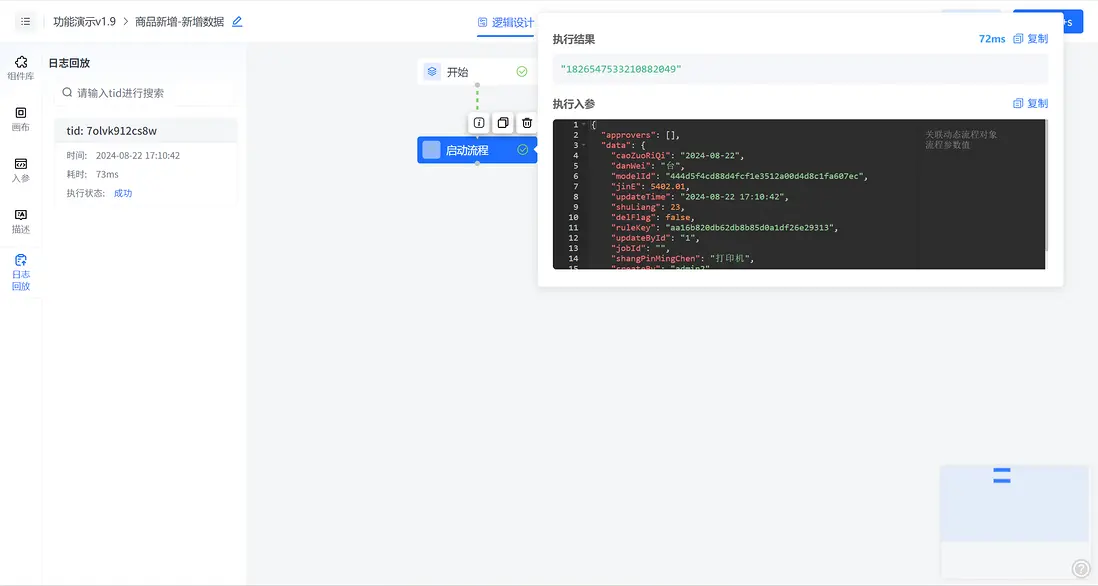This screenshot has height=586, width=1098.
Task: Click 功能演示v1.9 breadcrumb
Action: (x=85, y=22)
